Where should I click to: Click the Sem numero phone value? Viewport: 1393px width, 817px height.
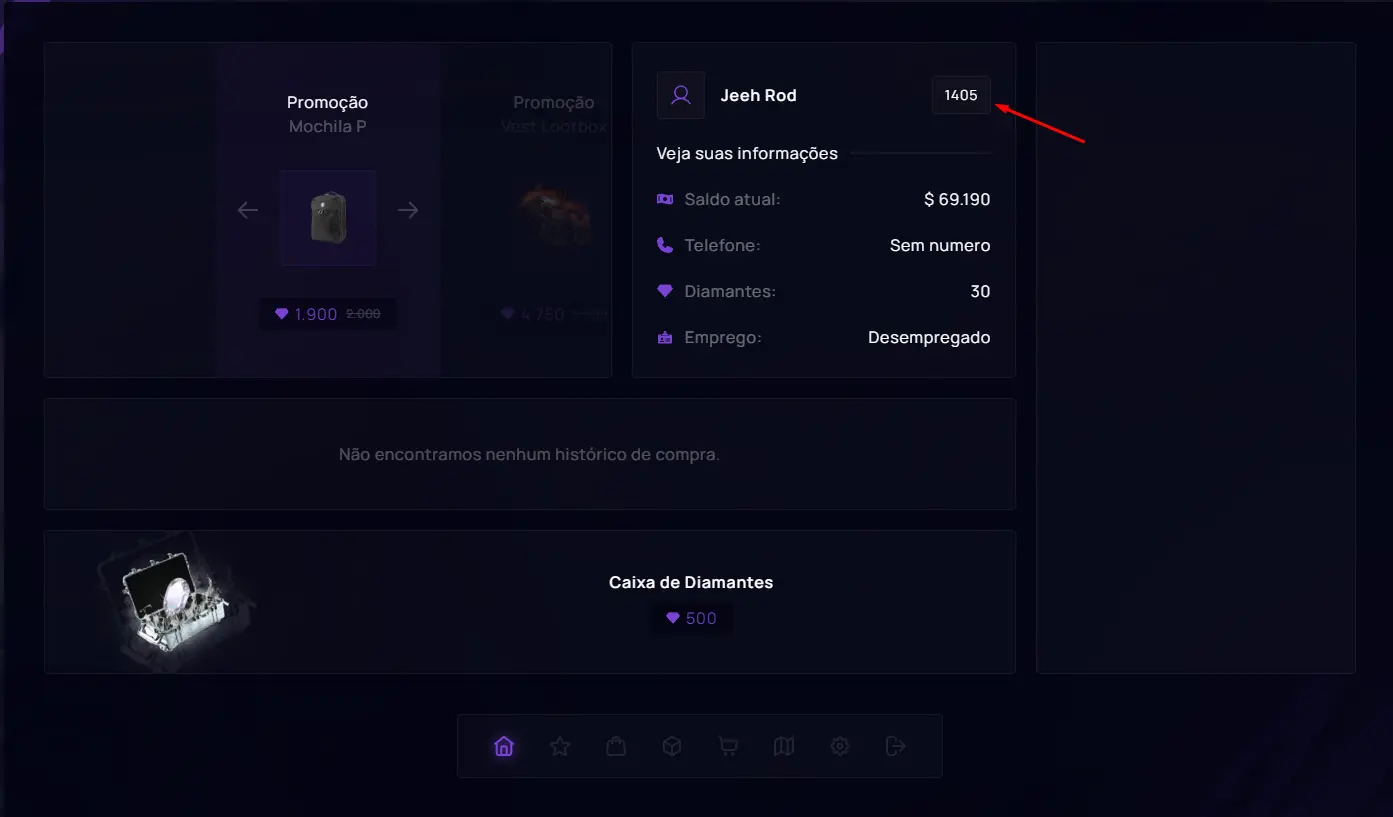[940, 245]
